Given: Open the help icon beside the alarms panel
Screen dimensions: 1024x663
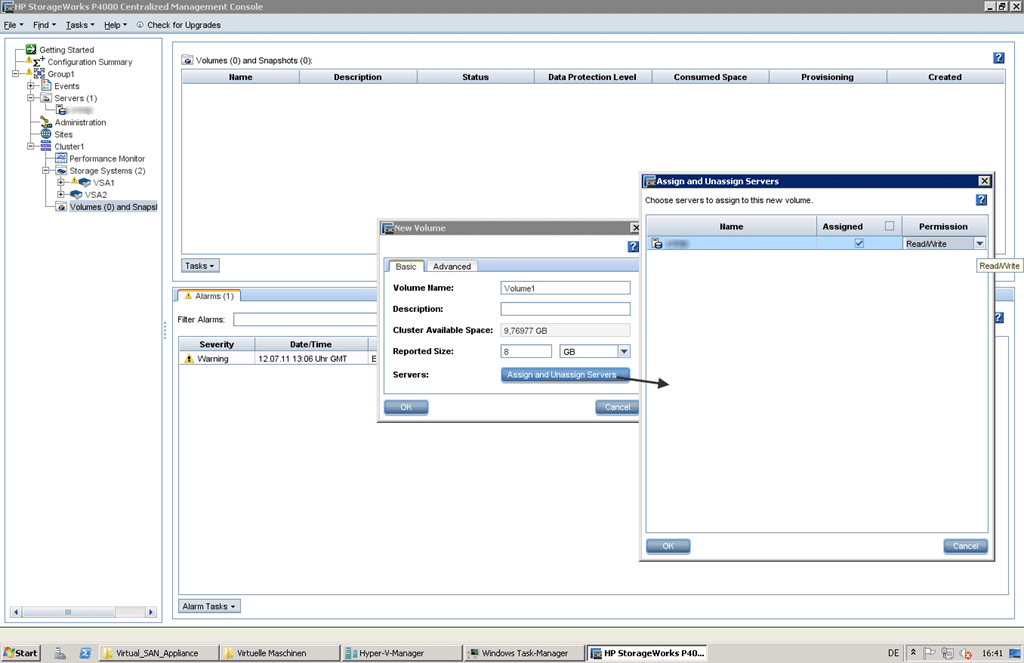Looking at the screenshot, I should (999, 317).
